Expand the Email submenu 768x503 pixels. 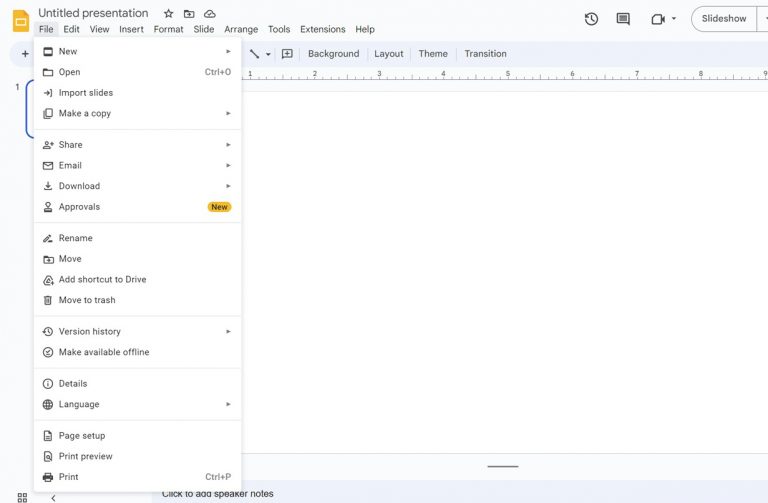click(x=138, y=165)
